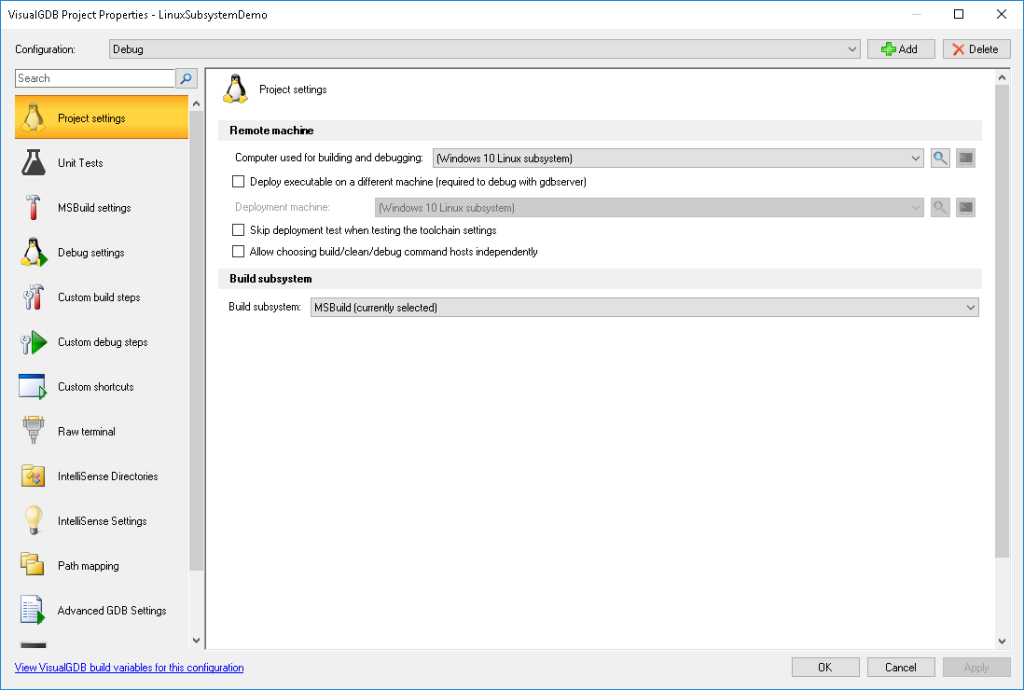This screenshot has height=690, width=1024.
Task: Click the magnifier icon beside the build machine dropdown
Action: tap(939, 157)
